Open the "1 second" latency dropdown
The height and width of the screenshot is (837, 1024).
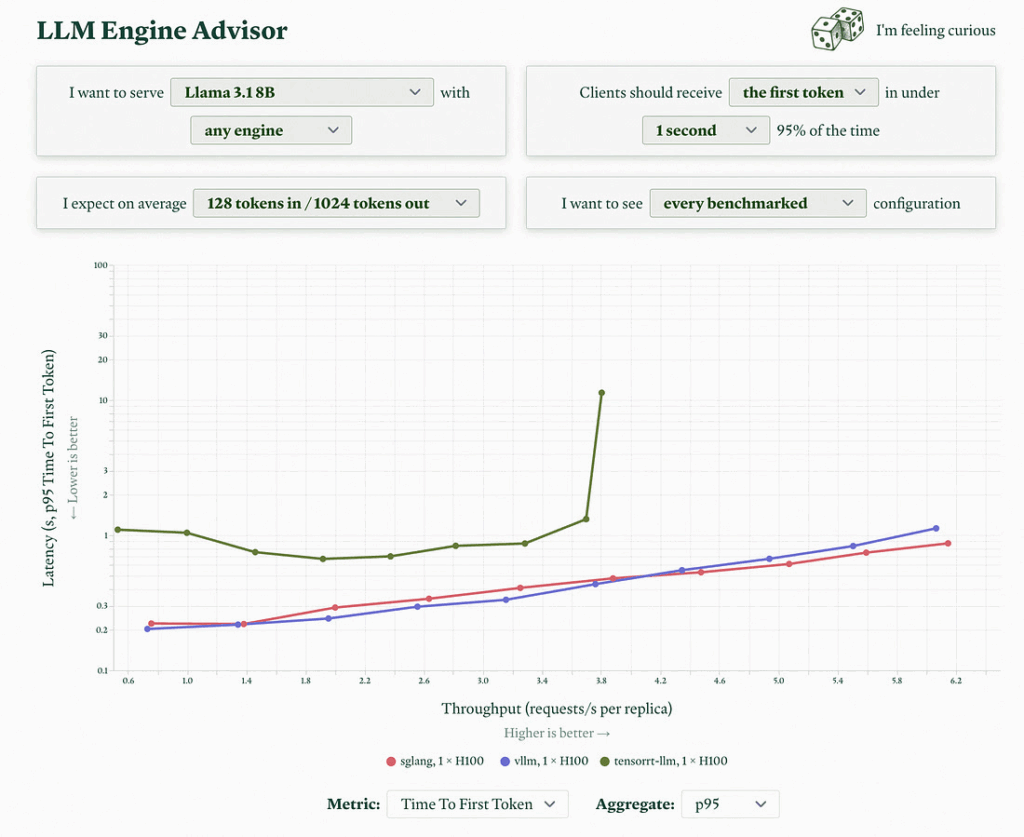tap(705, 130)
